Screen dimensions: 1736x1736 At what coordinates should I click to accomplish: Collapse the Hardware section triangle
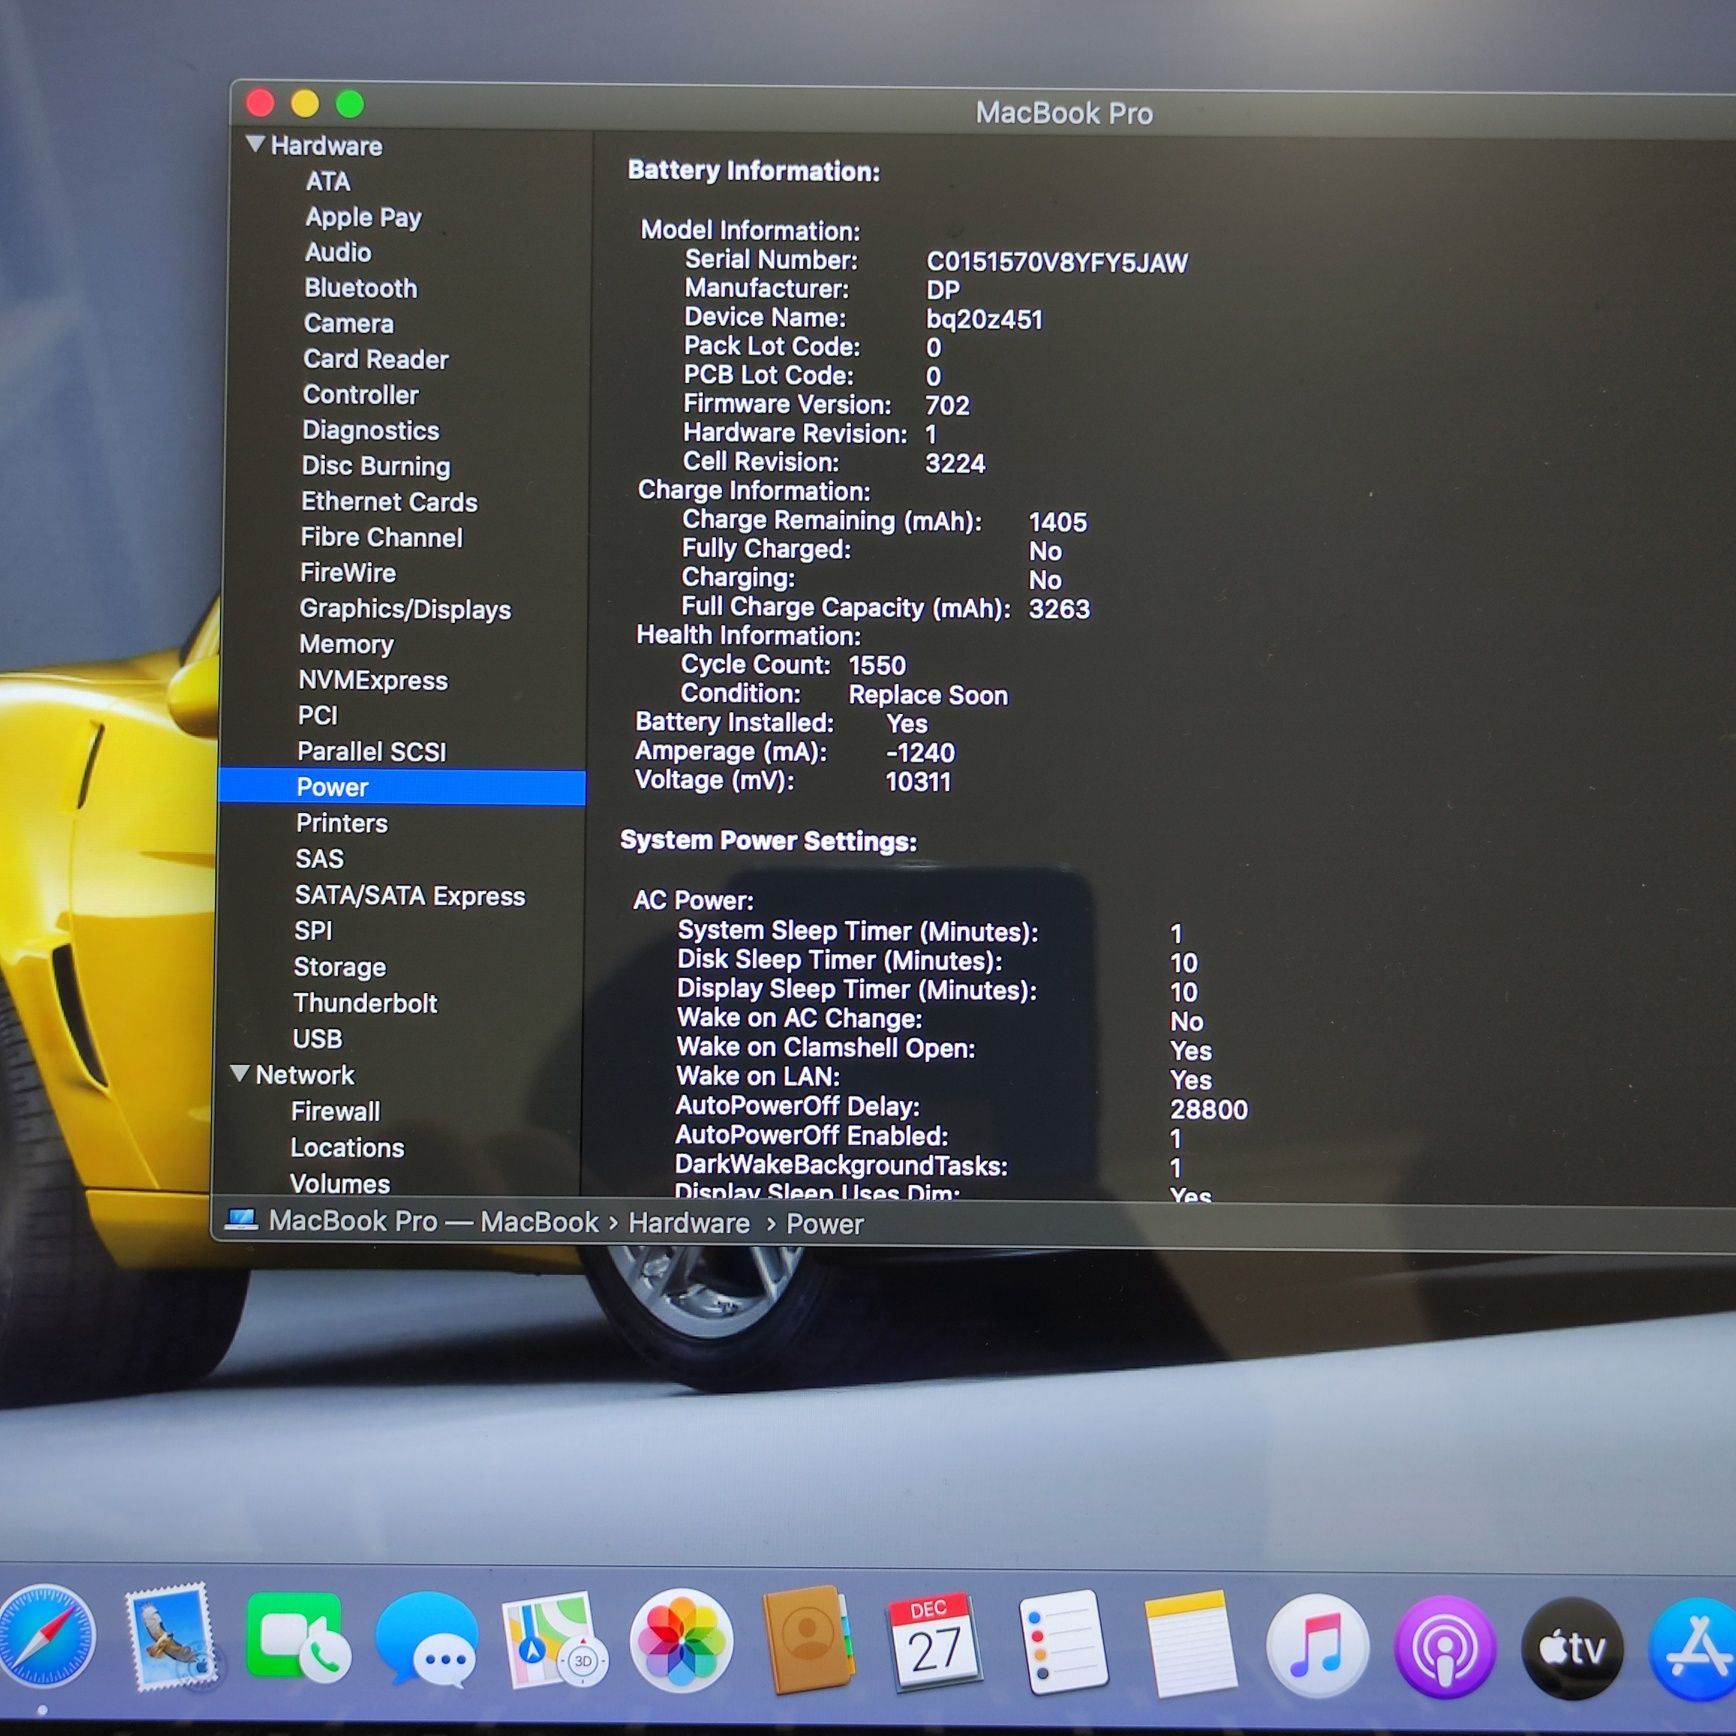pos(256,145)
